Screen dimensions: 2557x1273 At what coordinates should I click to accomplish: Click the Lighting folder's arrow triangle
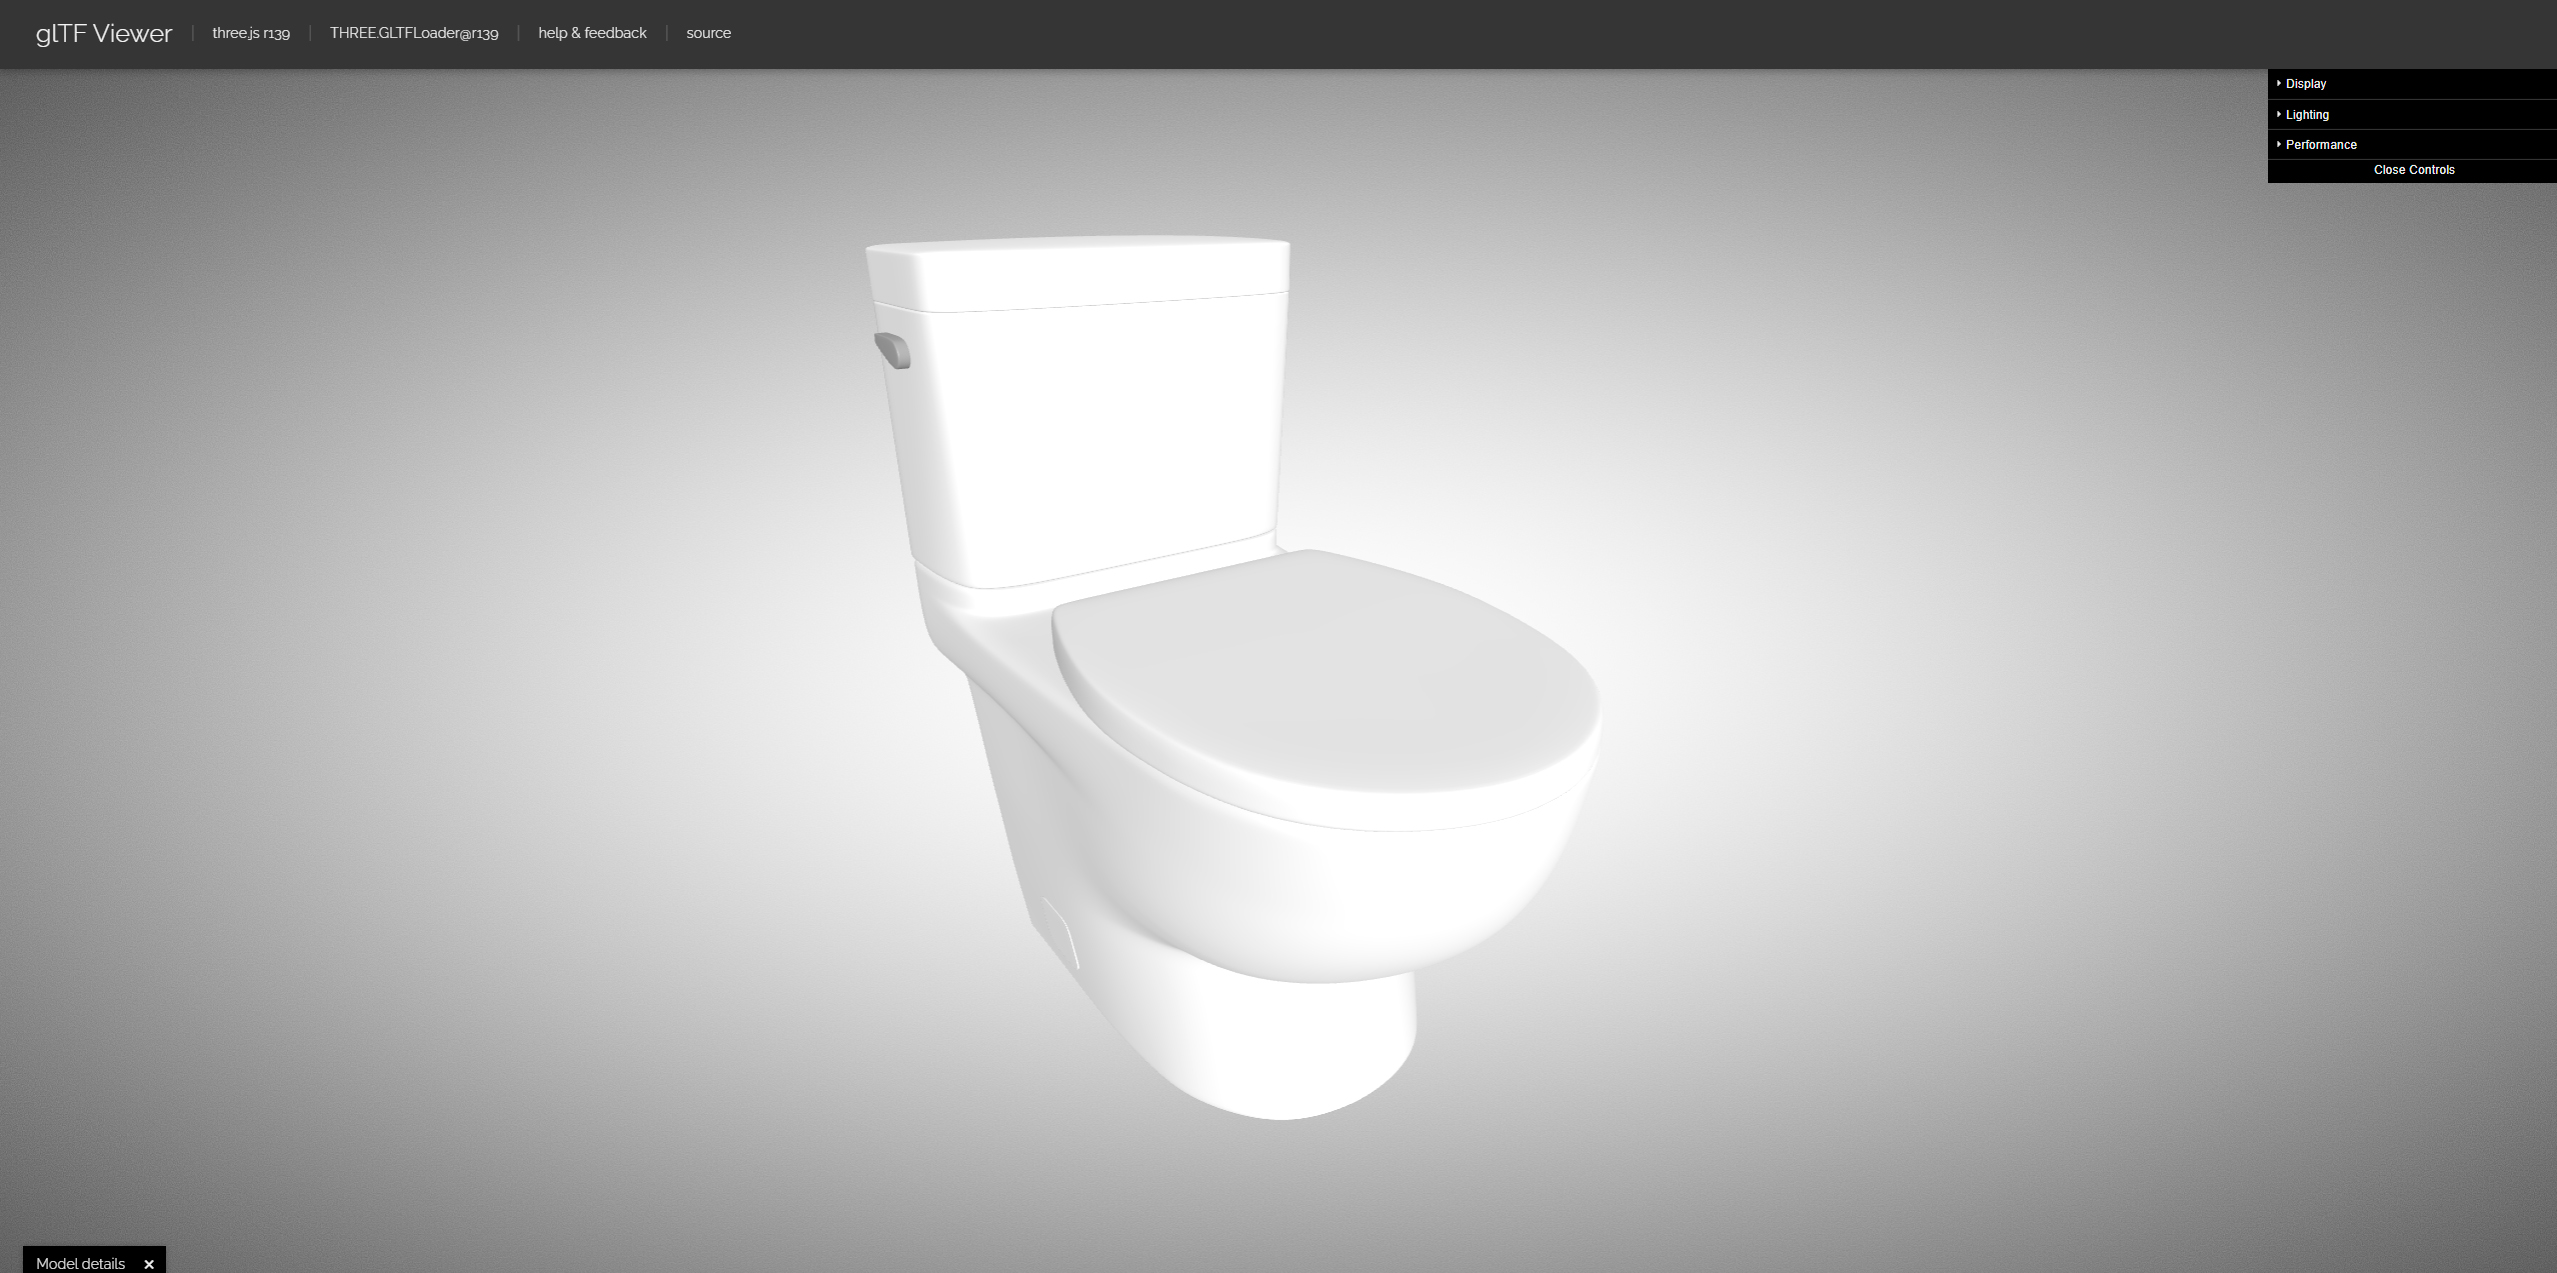pos(2279,115)
